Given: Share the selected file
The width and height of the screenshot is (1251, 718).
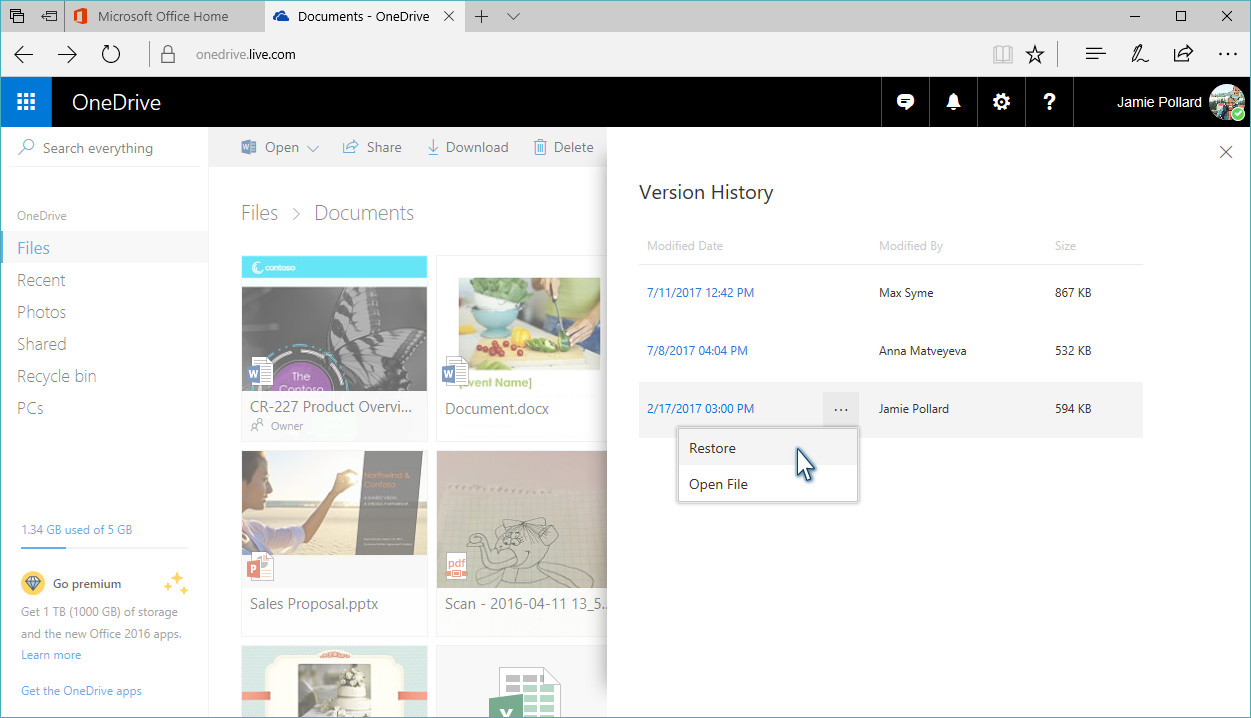Looking at the screenshot, I should point(371,146).
